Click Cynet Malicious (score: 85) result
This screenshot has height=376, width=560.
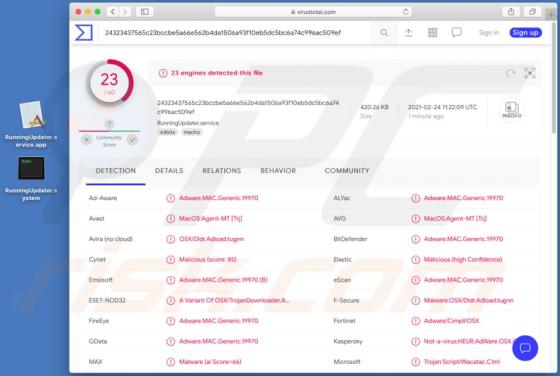(208, 259)
